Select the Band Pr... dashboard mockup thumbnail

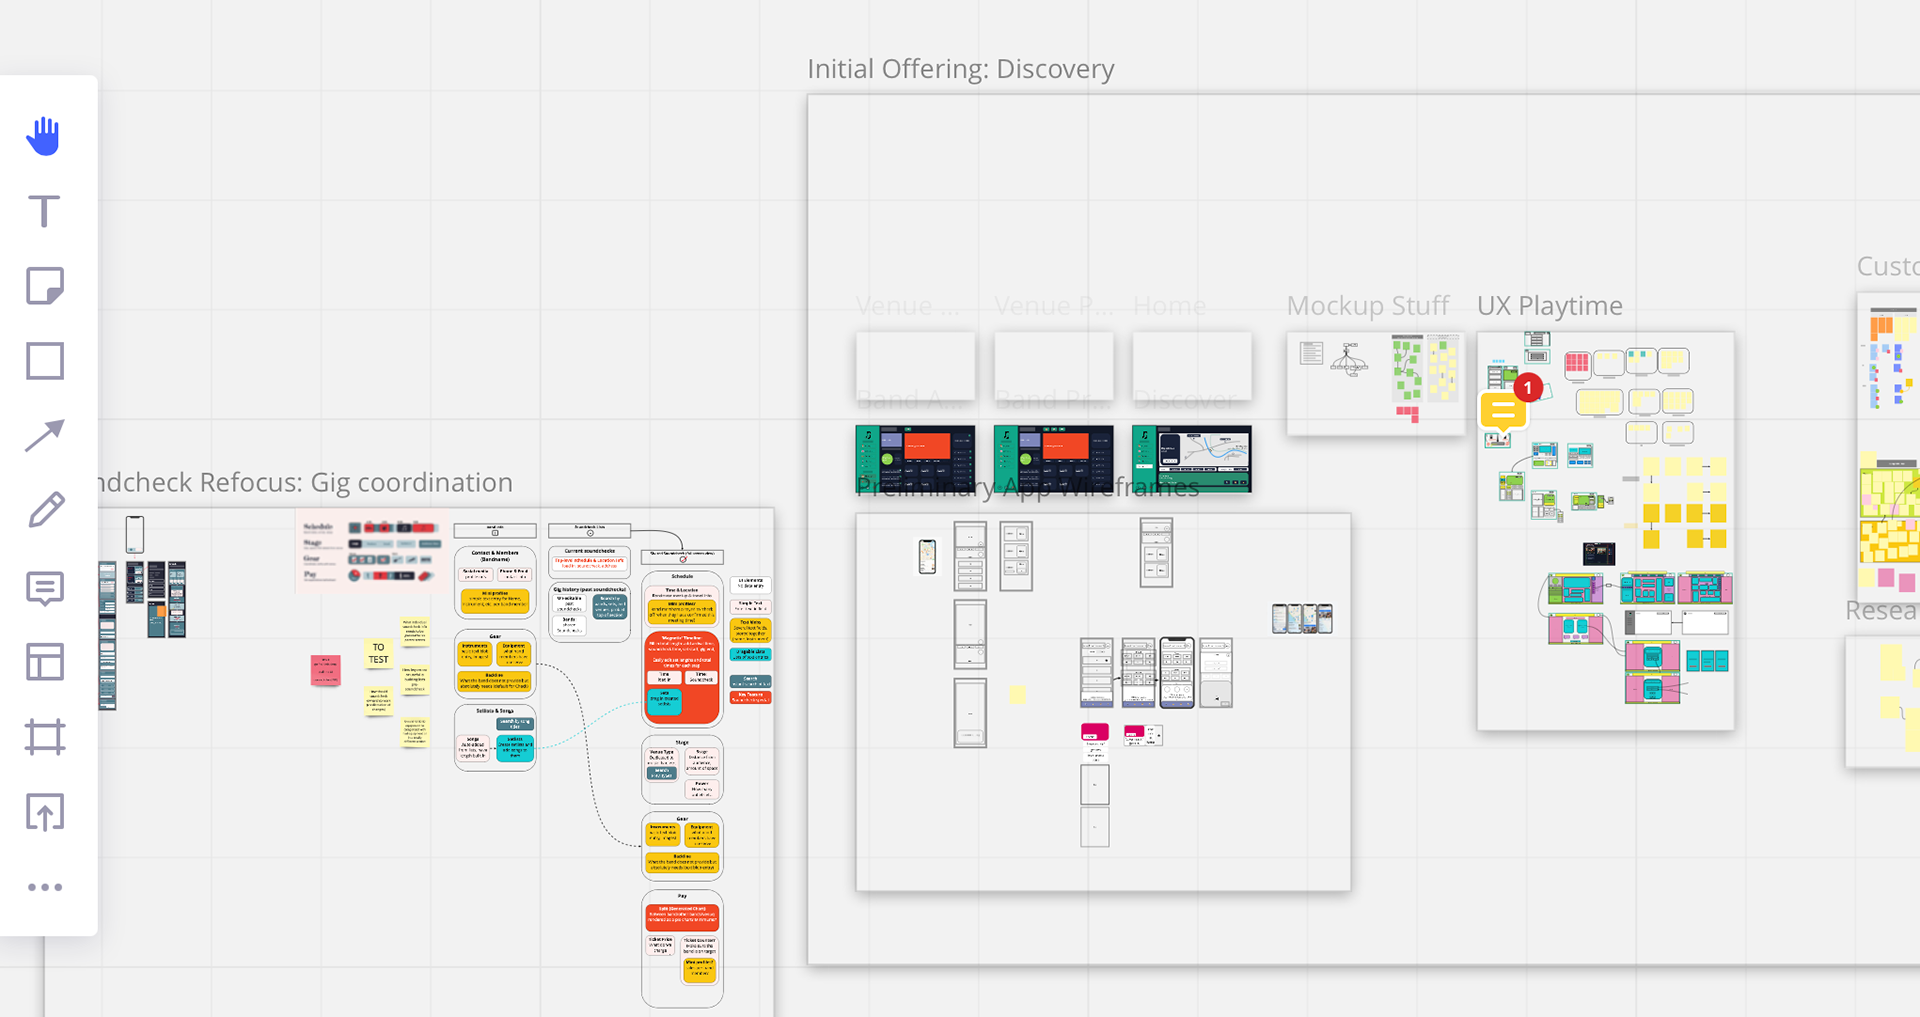coord(1053,459)
